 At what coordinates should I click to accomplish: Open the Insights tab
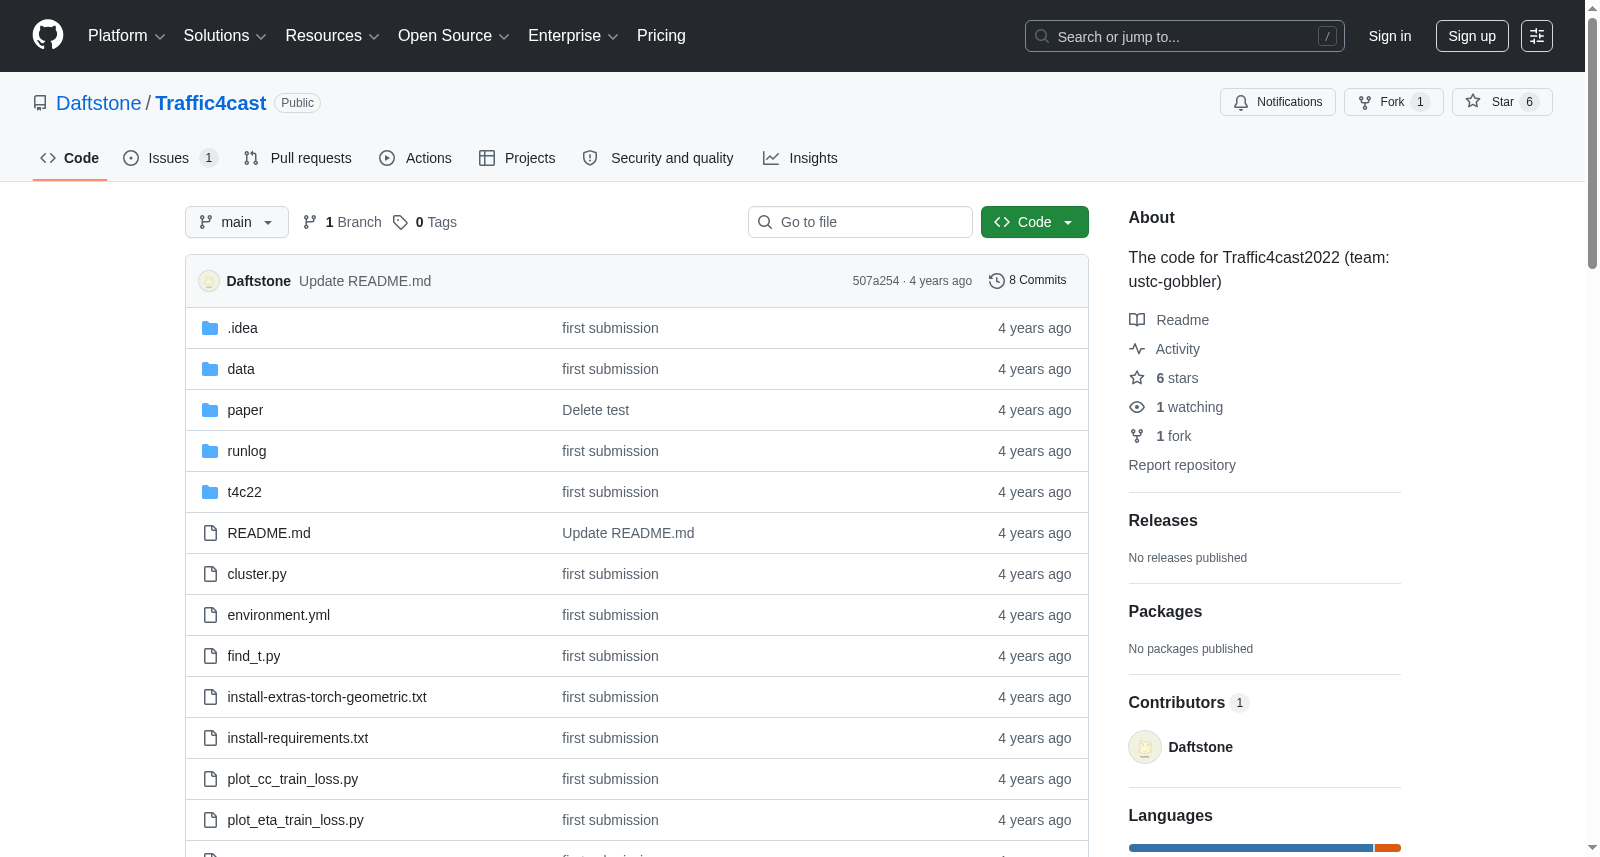tap(800, 158)
